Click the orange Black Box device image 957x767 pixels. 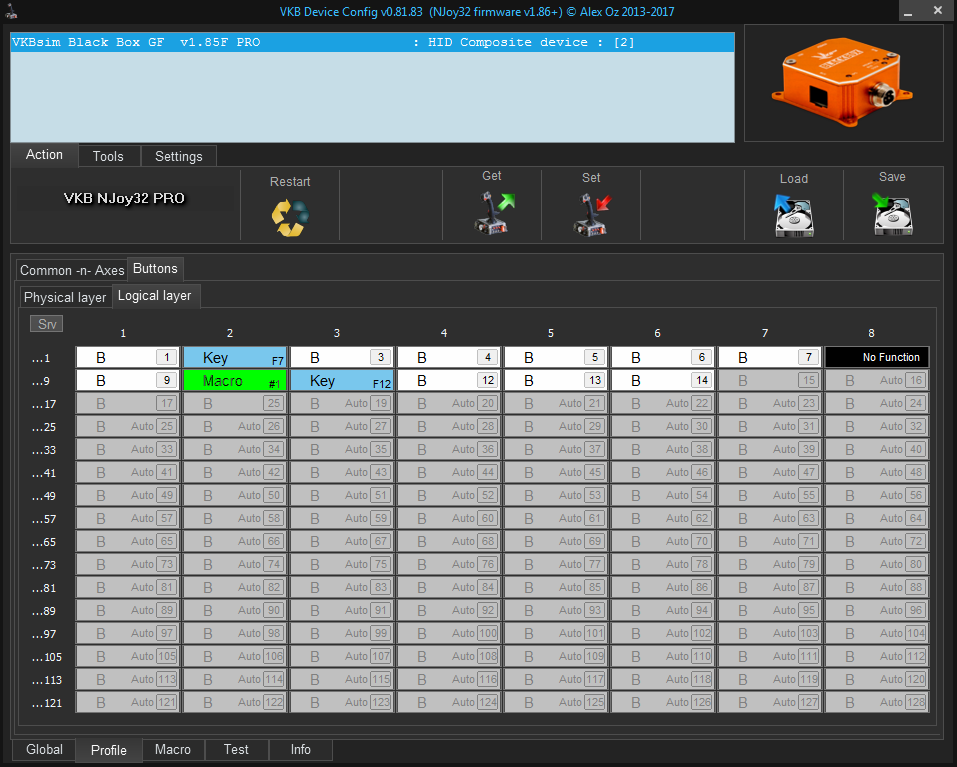pyautogui.click(x=843, y=82)
